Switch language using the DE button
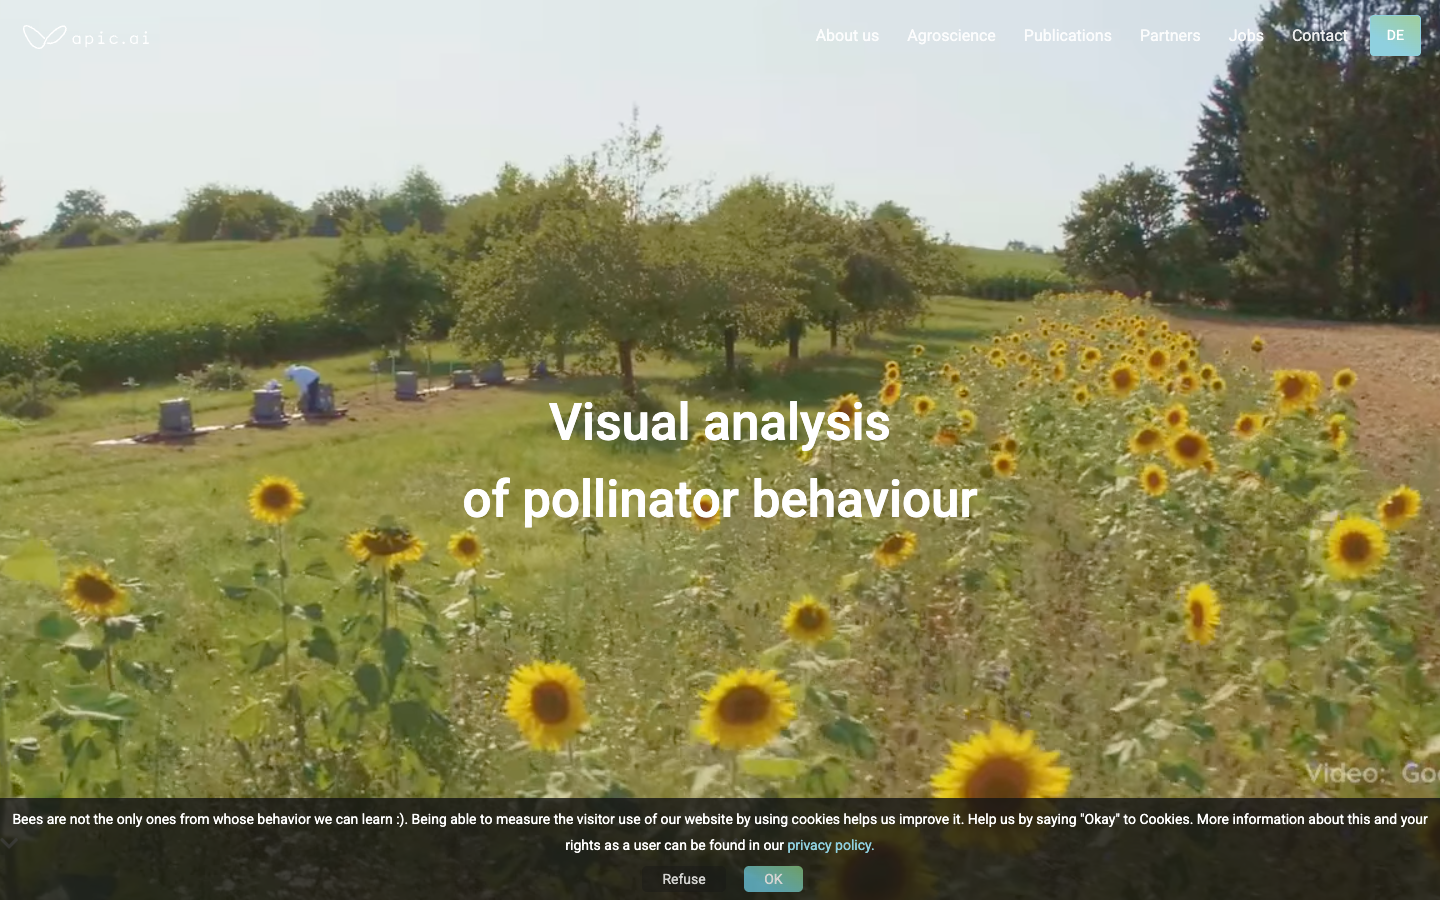 pos(1395,36)
